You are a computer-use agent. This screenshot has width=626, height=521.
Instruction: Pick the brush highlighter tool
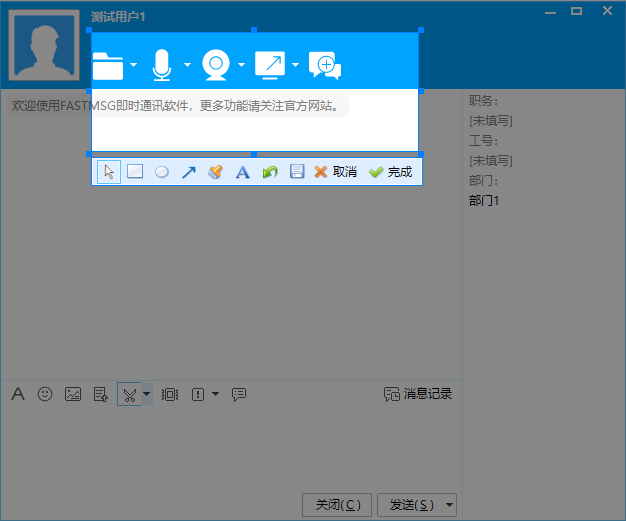(215, 172)
